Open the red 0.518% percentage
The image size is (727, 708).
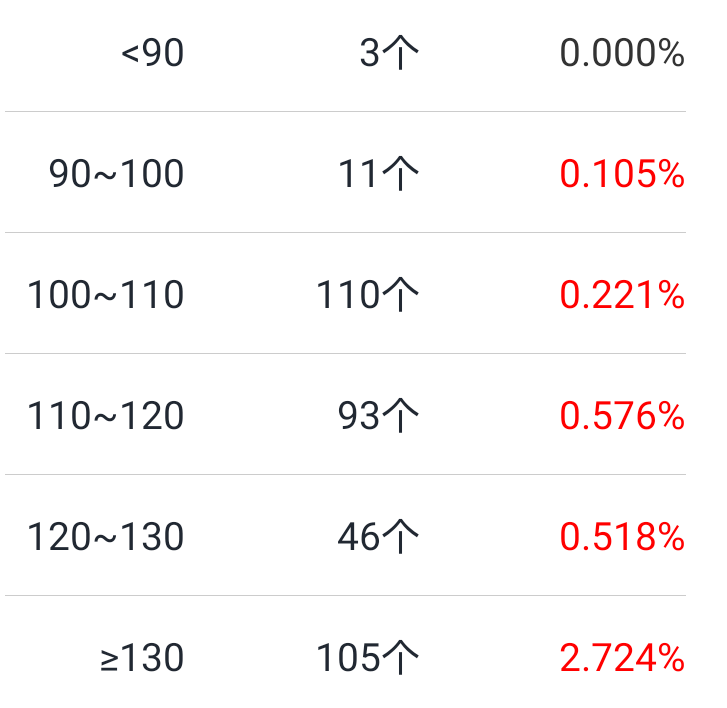(x=621, y=538)
